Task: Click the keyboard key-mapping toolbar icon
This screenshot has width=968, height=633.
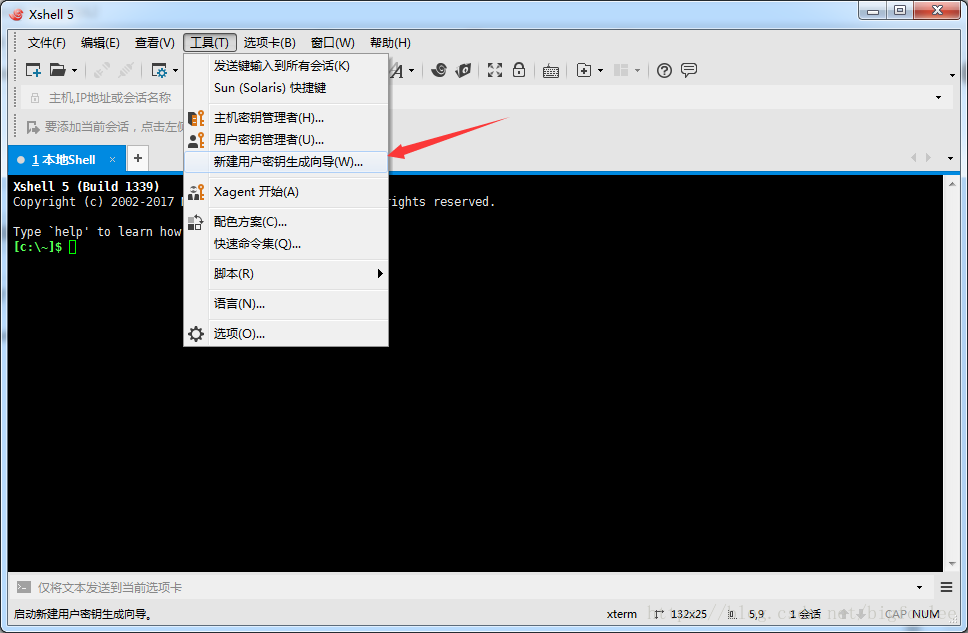Action: click(551, 71)
